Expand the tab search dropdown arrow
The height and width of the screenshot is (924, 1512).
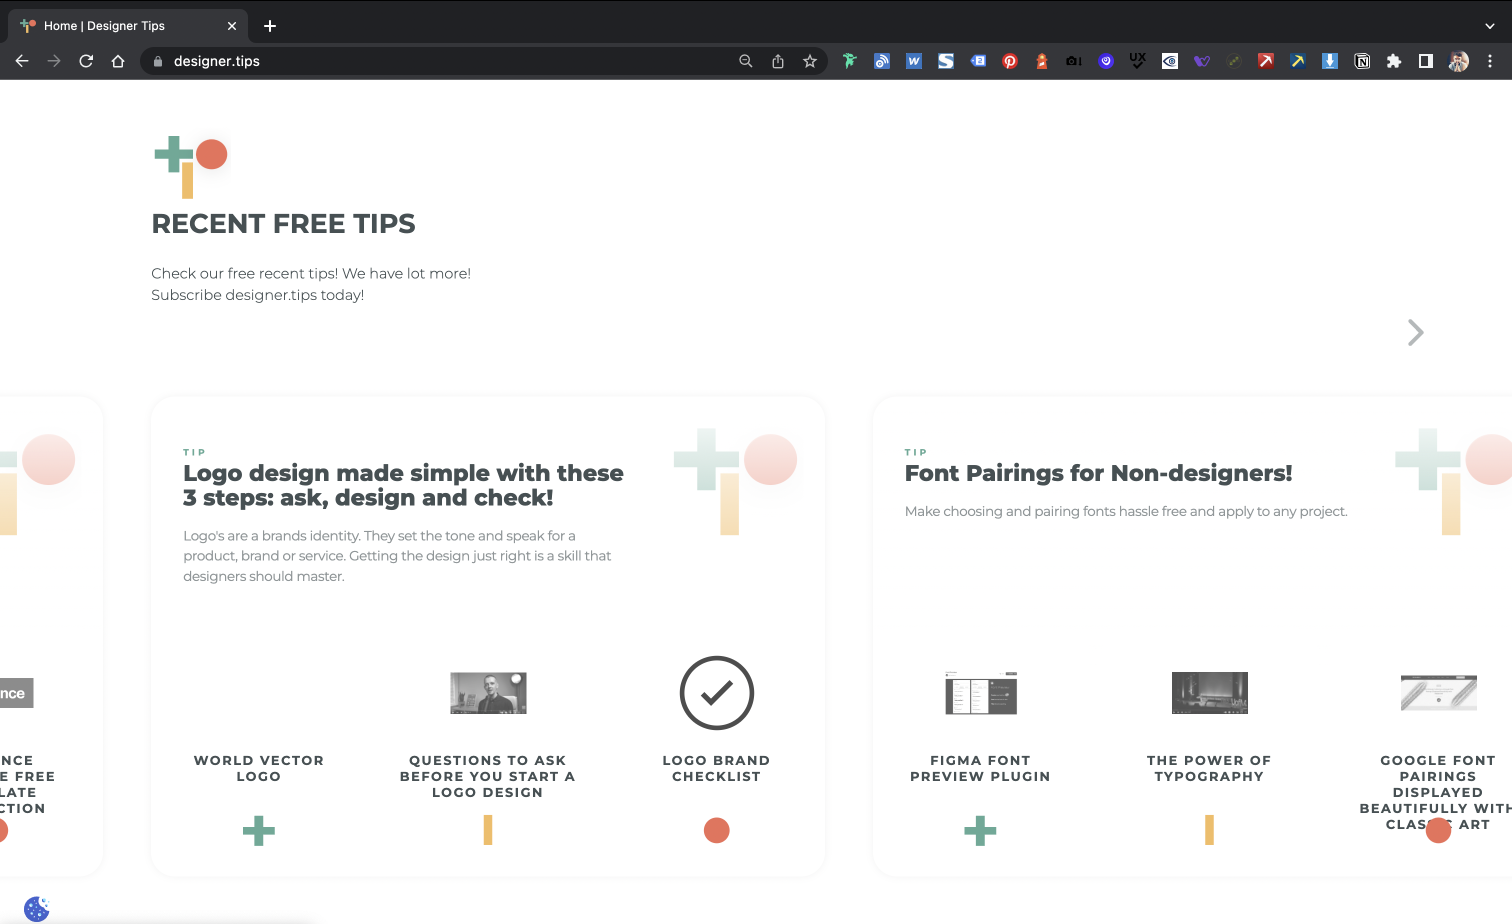coord(1489,25)
